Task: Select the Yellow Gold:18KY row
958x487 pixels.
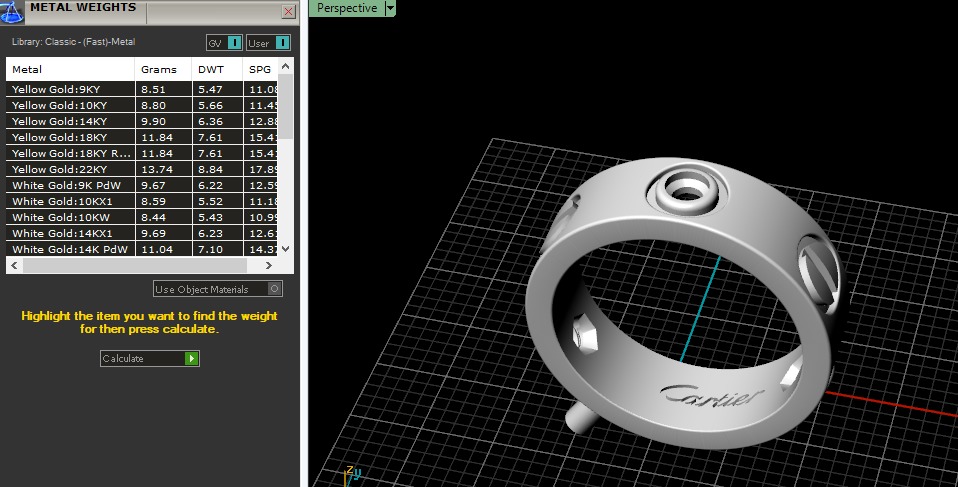Action: (142, 137)
